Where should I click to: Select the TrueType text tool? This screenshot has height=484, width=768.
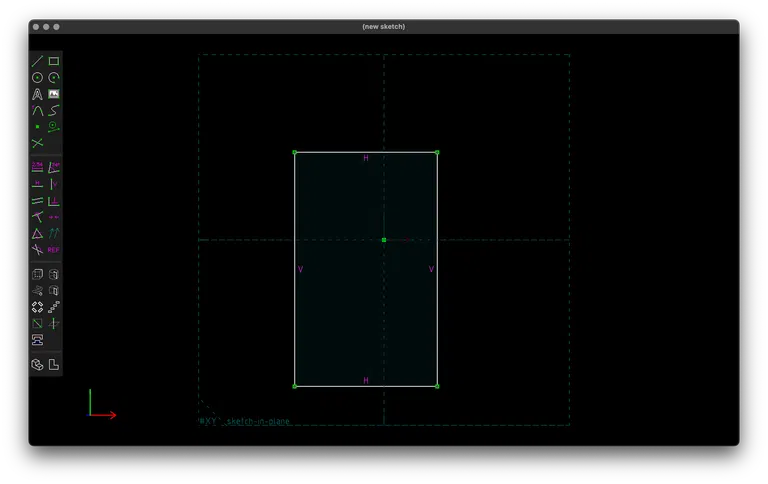(x=37, y=94)
